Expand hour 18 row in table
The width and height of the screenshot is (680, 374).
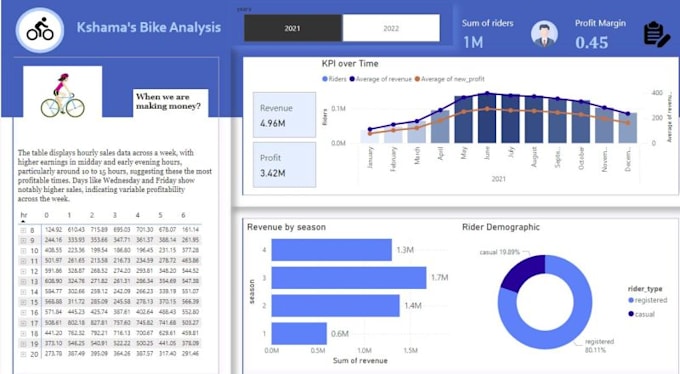23,334
